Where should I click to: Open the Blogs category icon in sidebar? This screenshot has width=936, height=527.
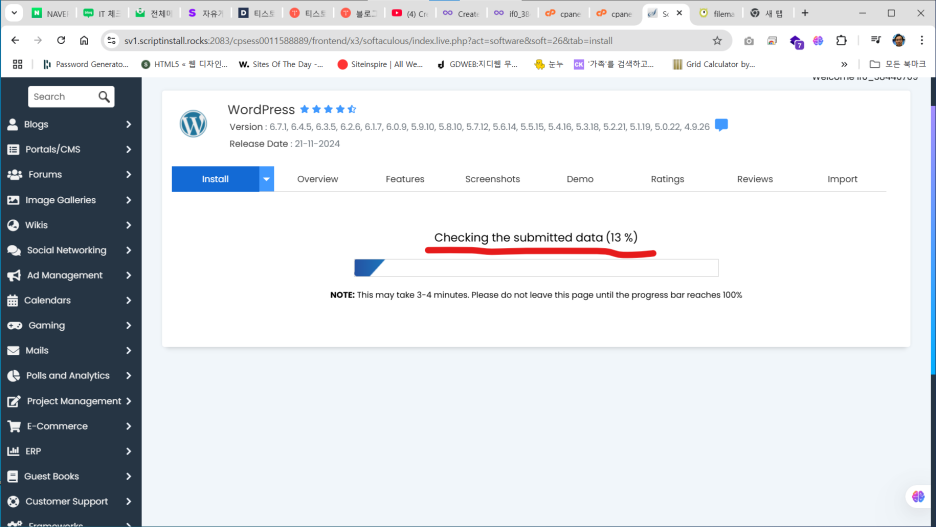(13, 124)
